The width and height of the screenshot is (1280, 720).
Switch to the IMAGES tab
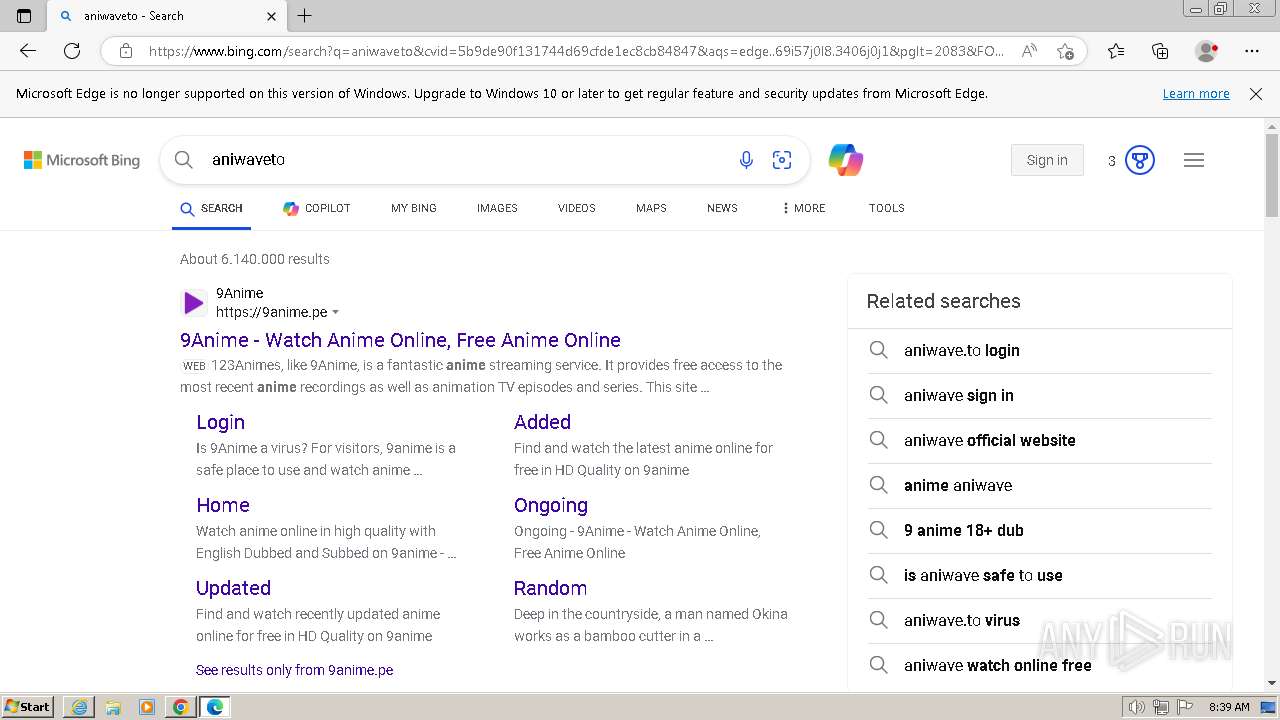tap(497, 208)
